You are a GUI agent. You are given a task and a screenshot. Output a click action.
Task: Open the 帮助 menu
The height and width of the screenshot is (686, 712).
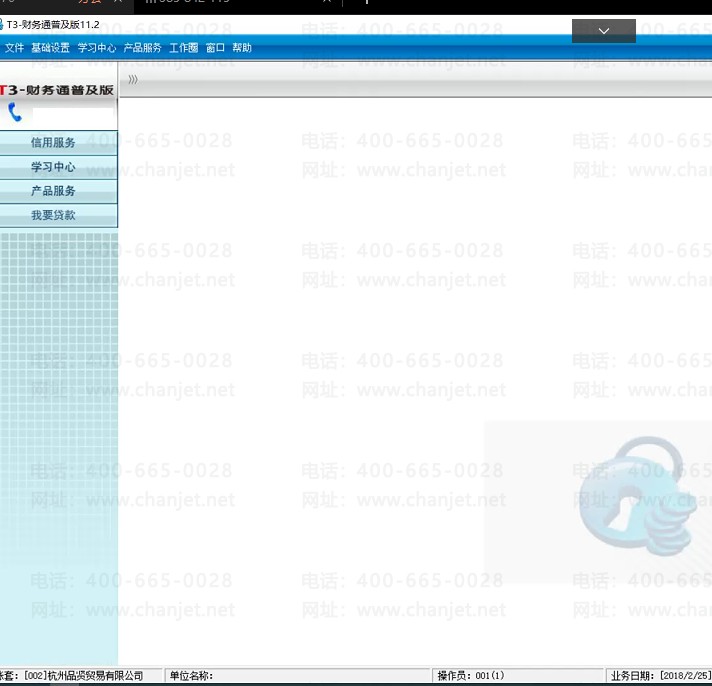pyautogui.click(x=242, y=48)
